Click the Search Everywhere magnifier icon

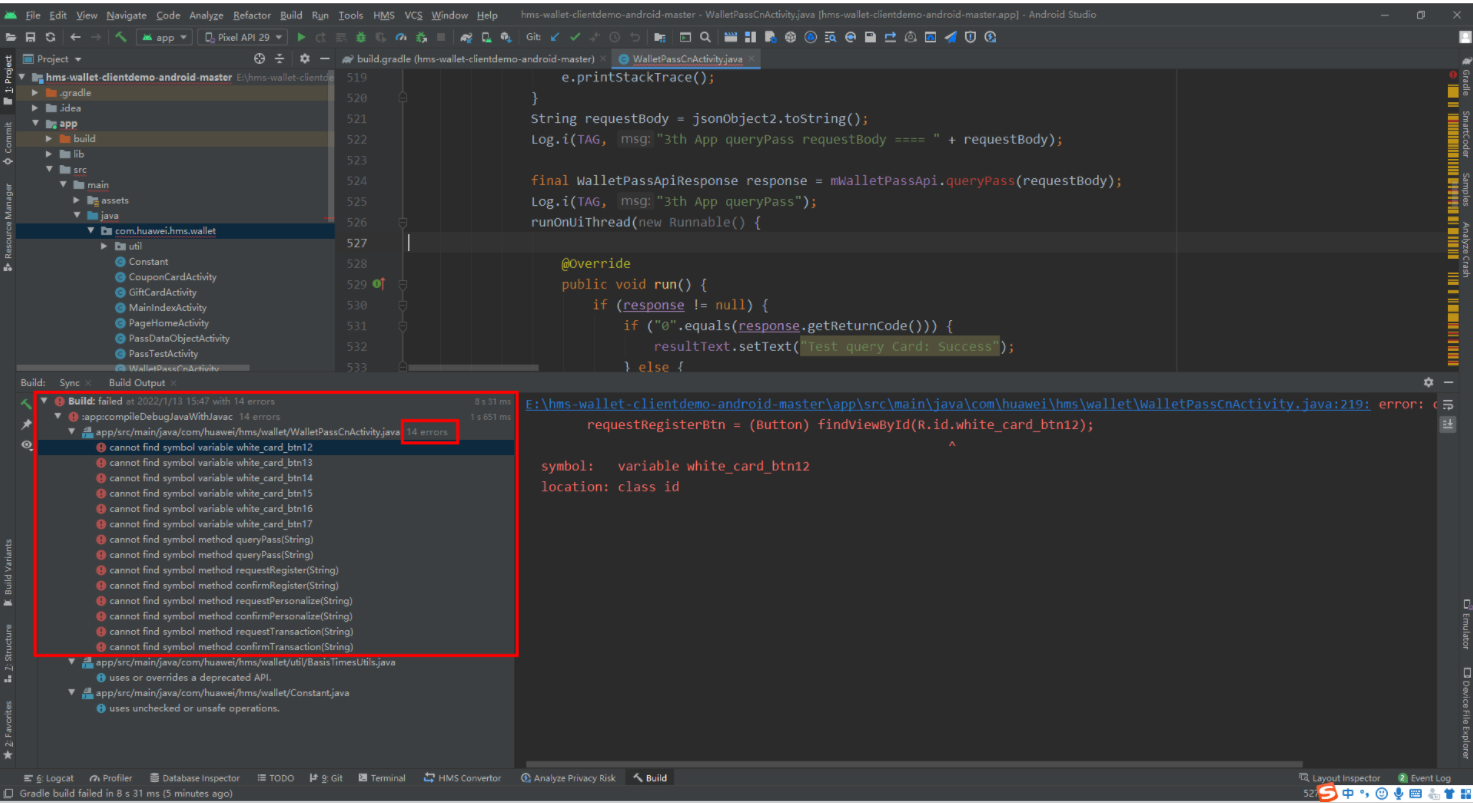click(x=706, y=37)
